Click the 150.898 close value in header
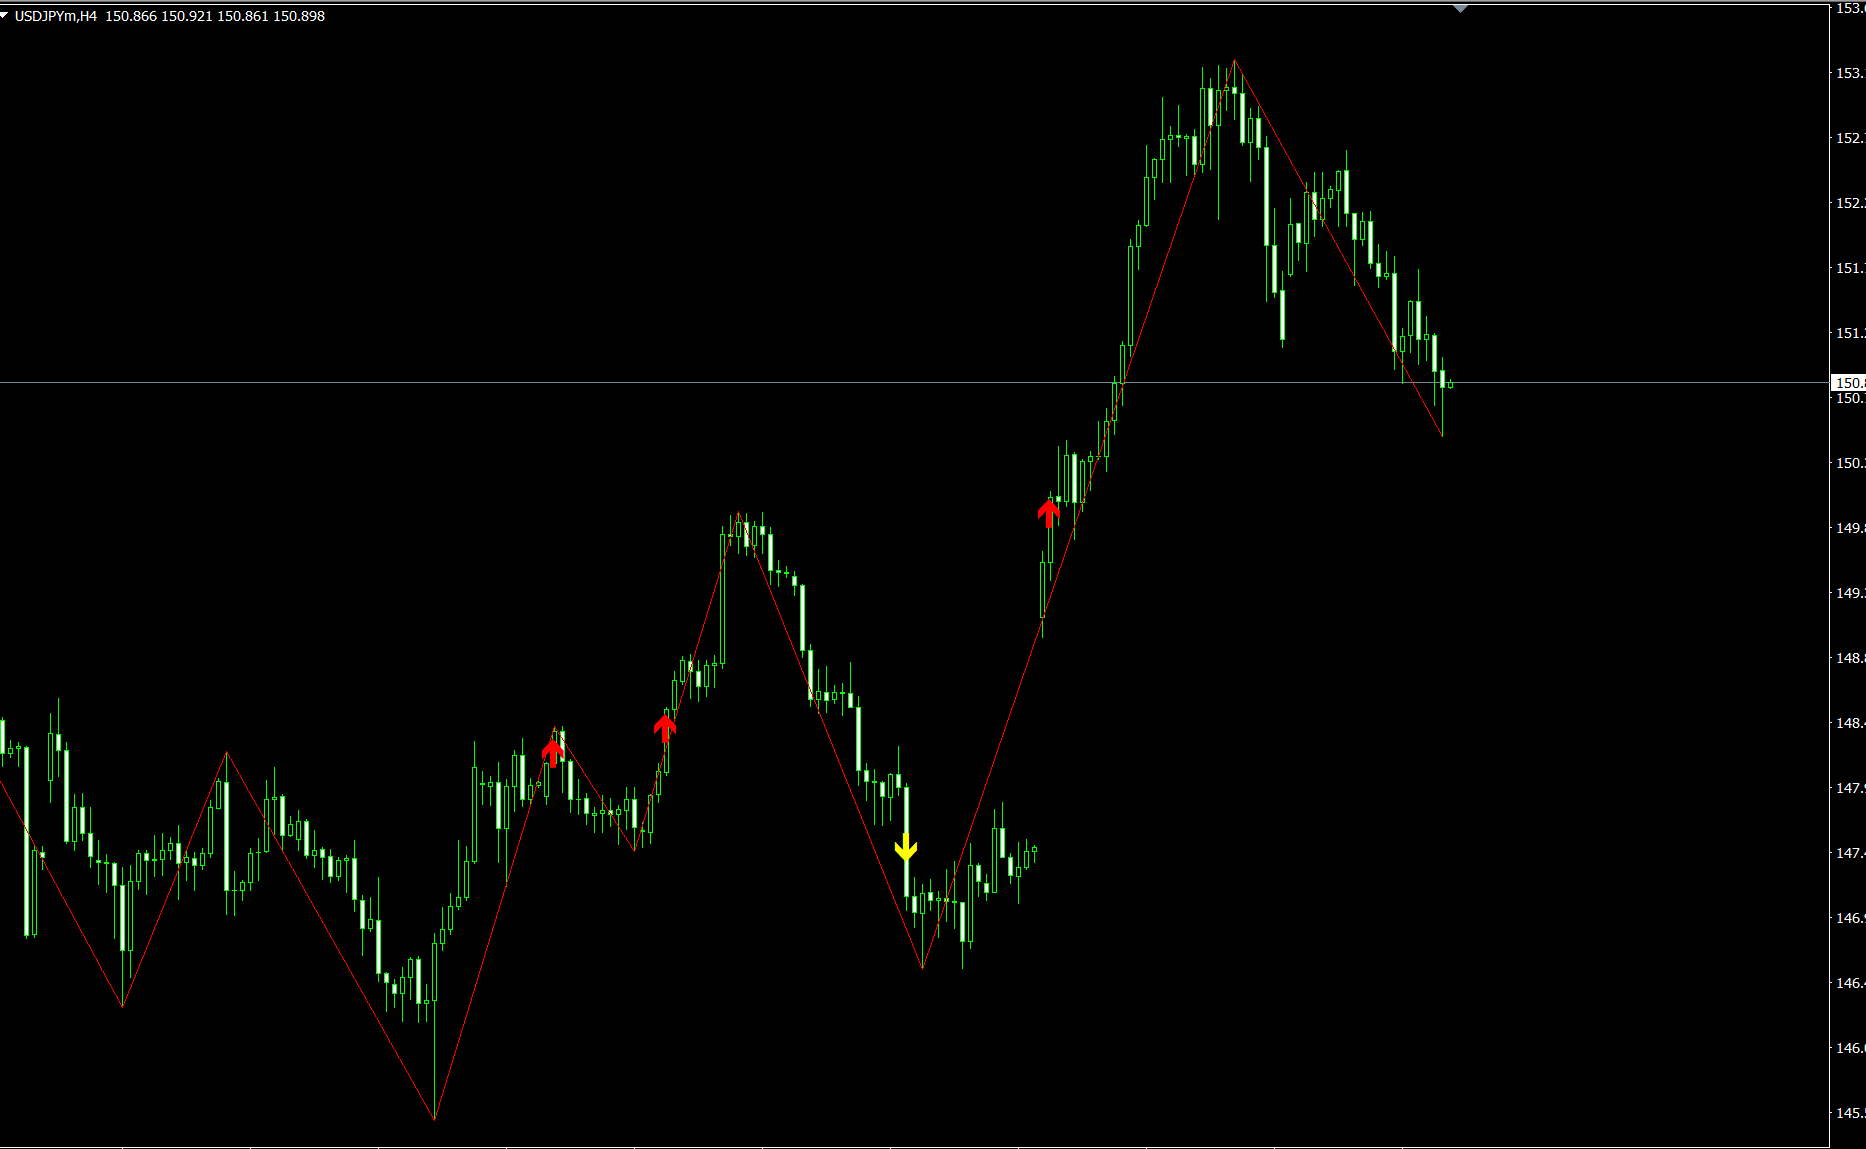Viewport: 1866px width, 1149px height. [x=299, y=16]
